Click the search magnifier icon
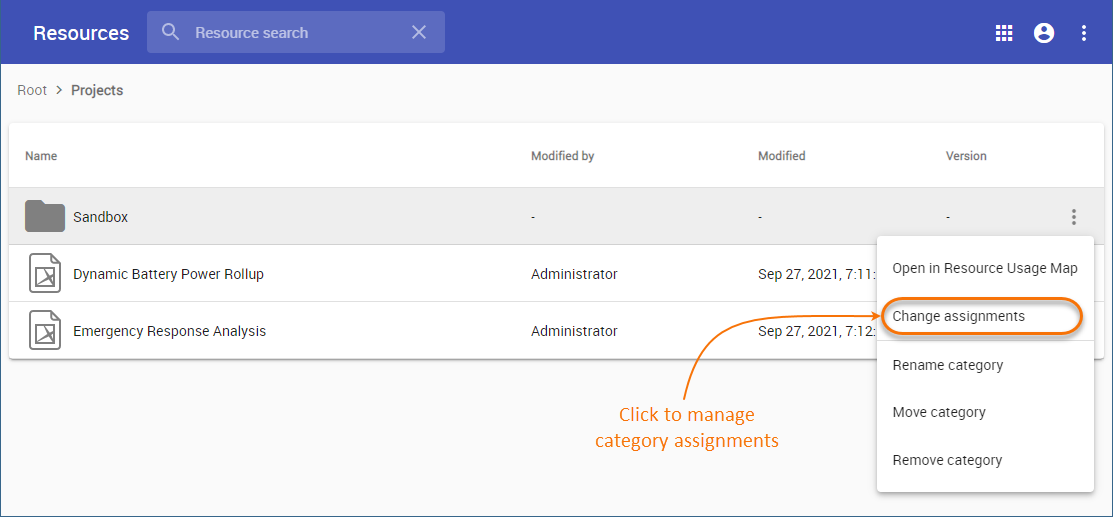The height and width of the screenshot is (517, 1113). coord(171,33)
